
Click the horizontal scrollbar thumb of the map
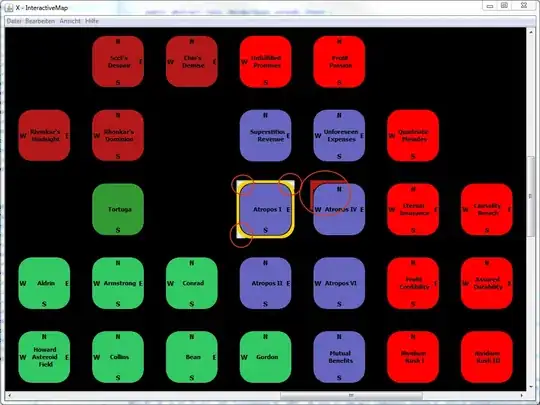(351, 395)
